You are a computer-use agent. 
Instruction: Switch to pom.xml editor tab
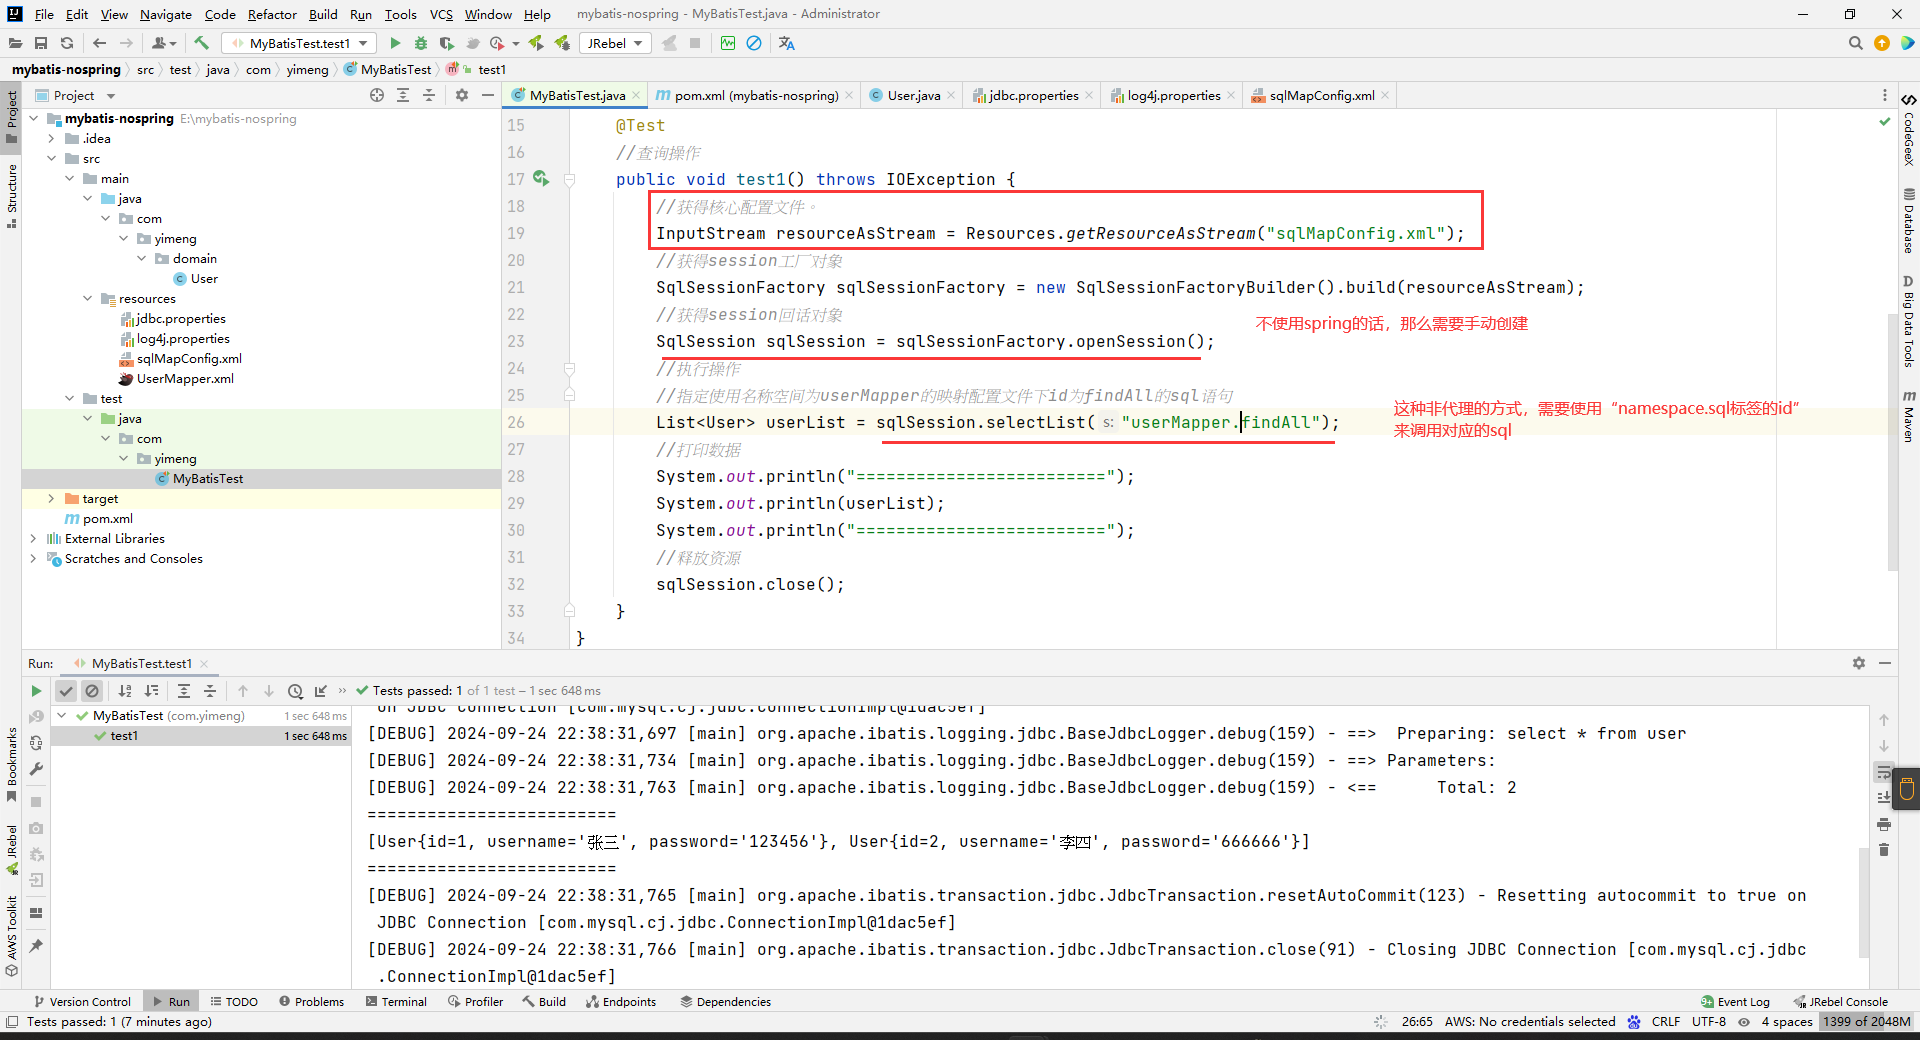[x=755, y=95]
